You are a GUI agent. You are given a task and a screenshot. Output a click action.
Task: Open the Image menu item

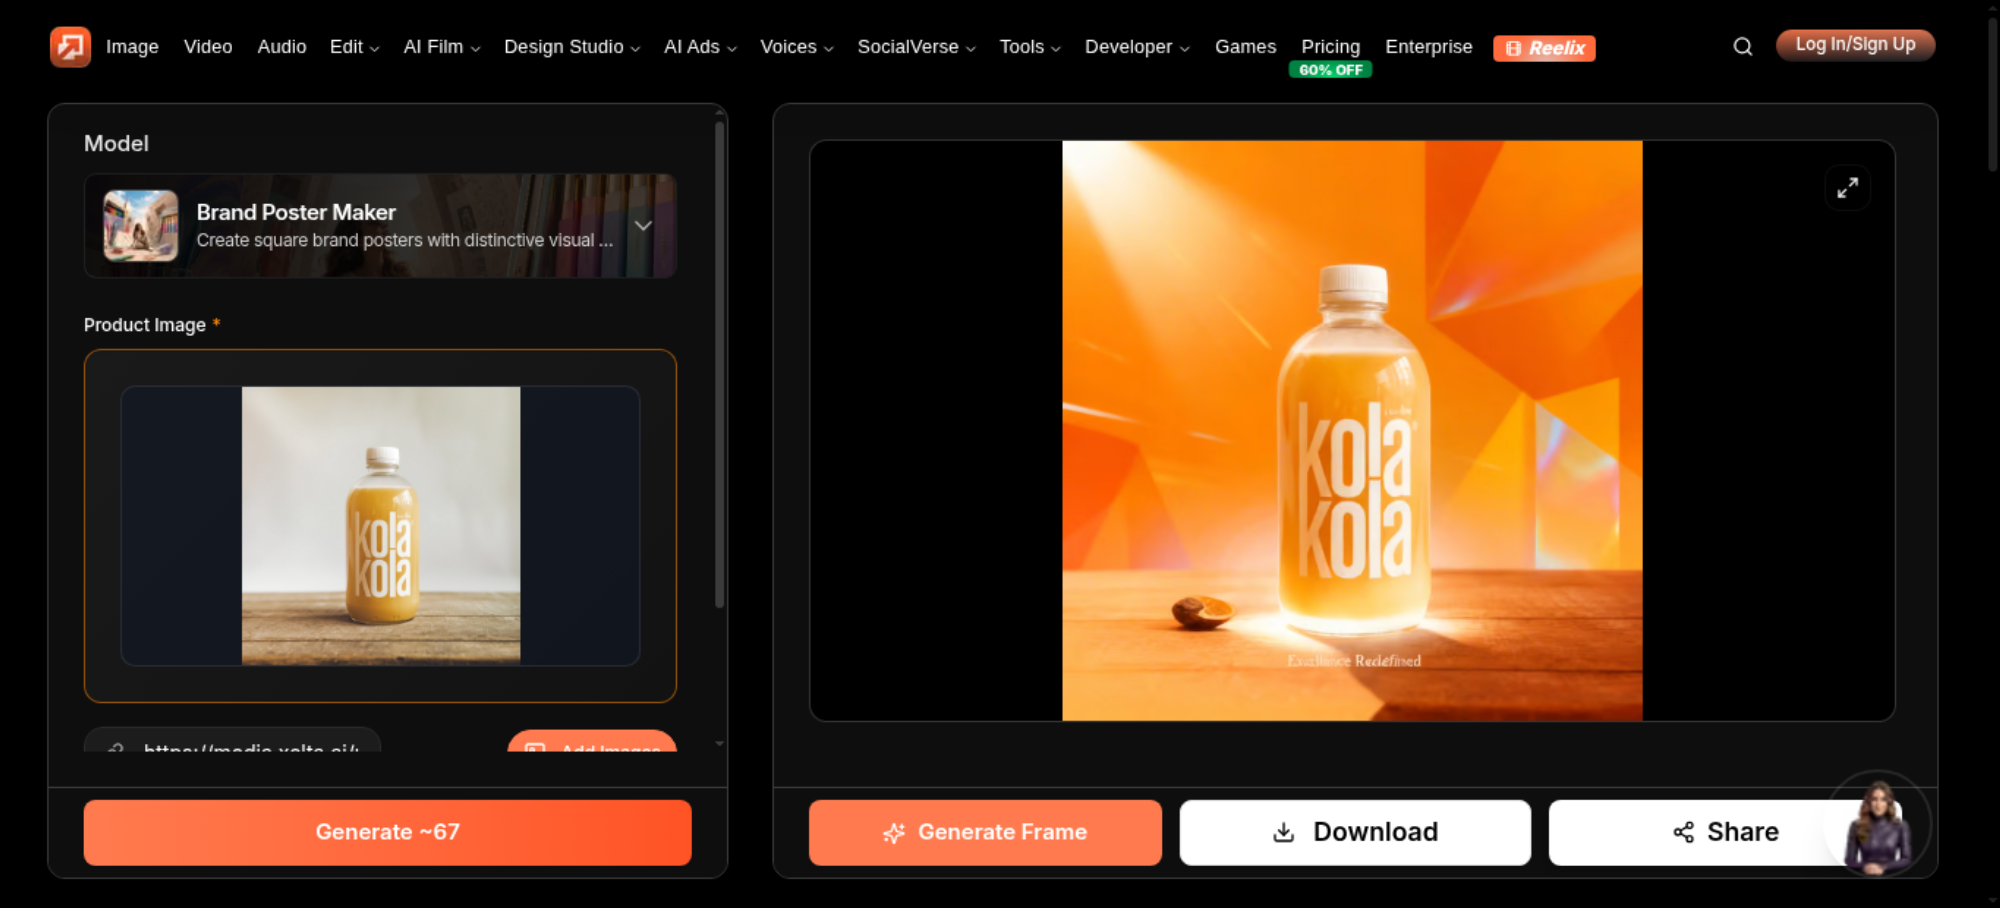(132, 47)
